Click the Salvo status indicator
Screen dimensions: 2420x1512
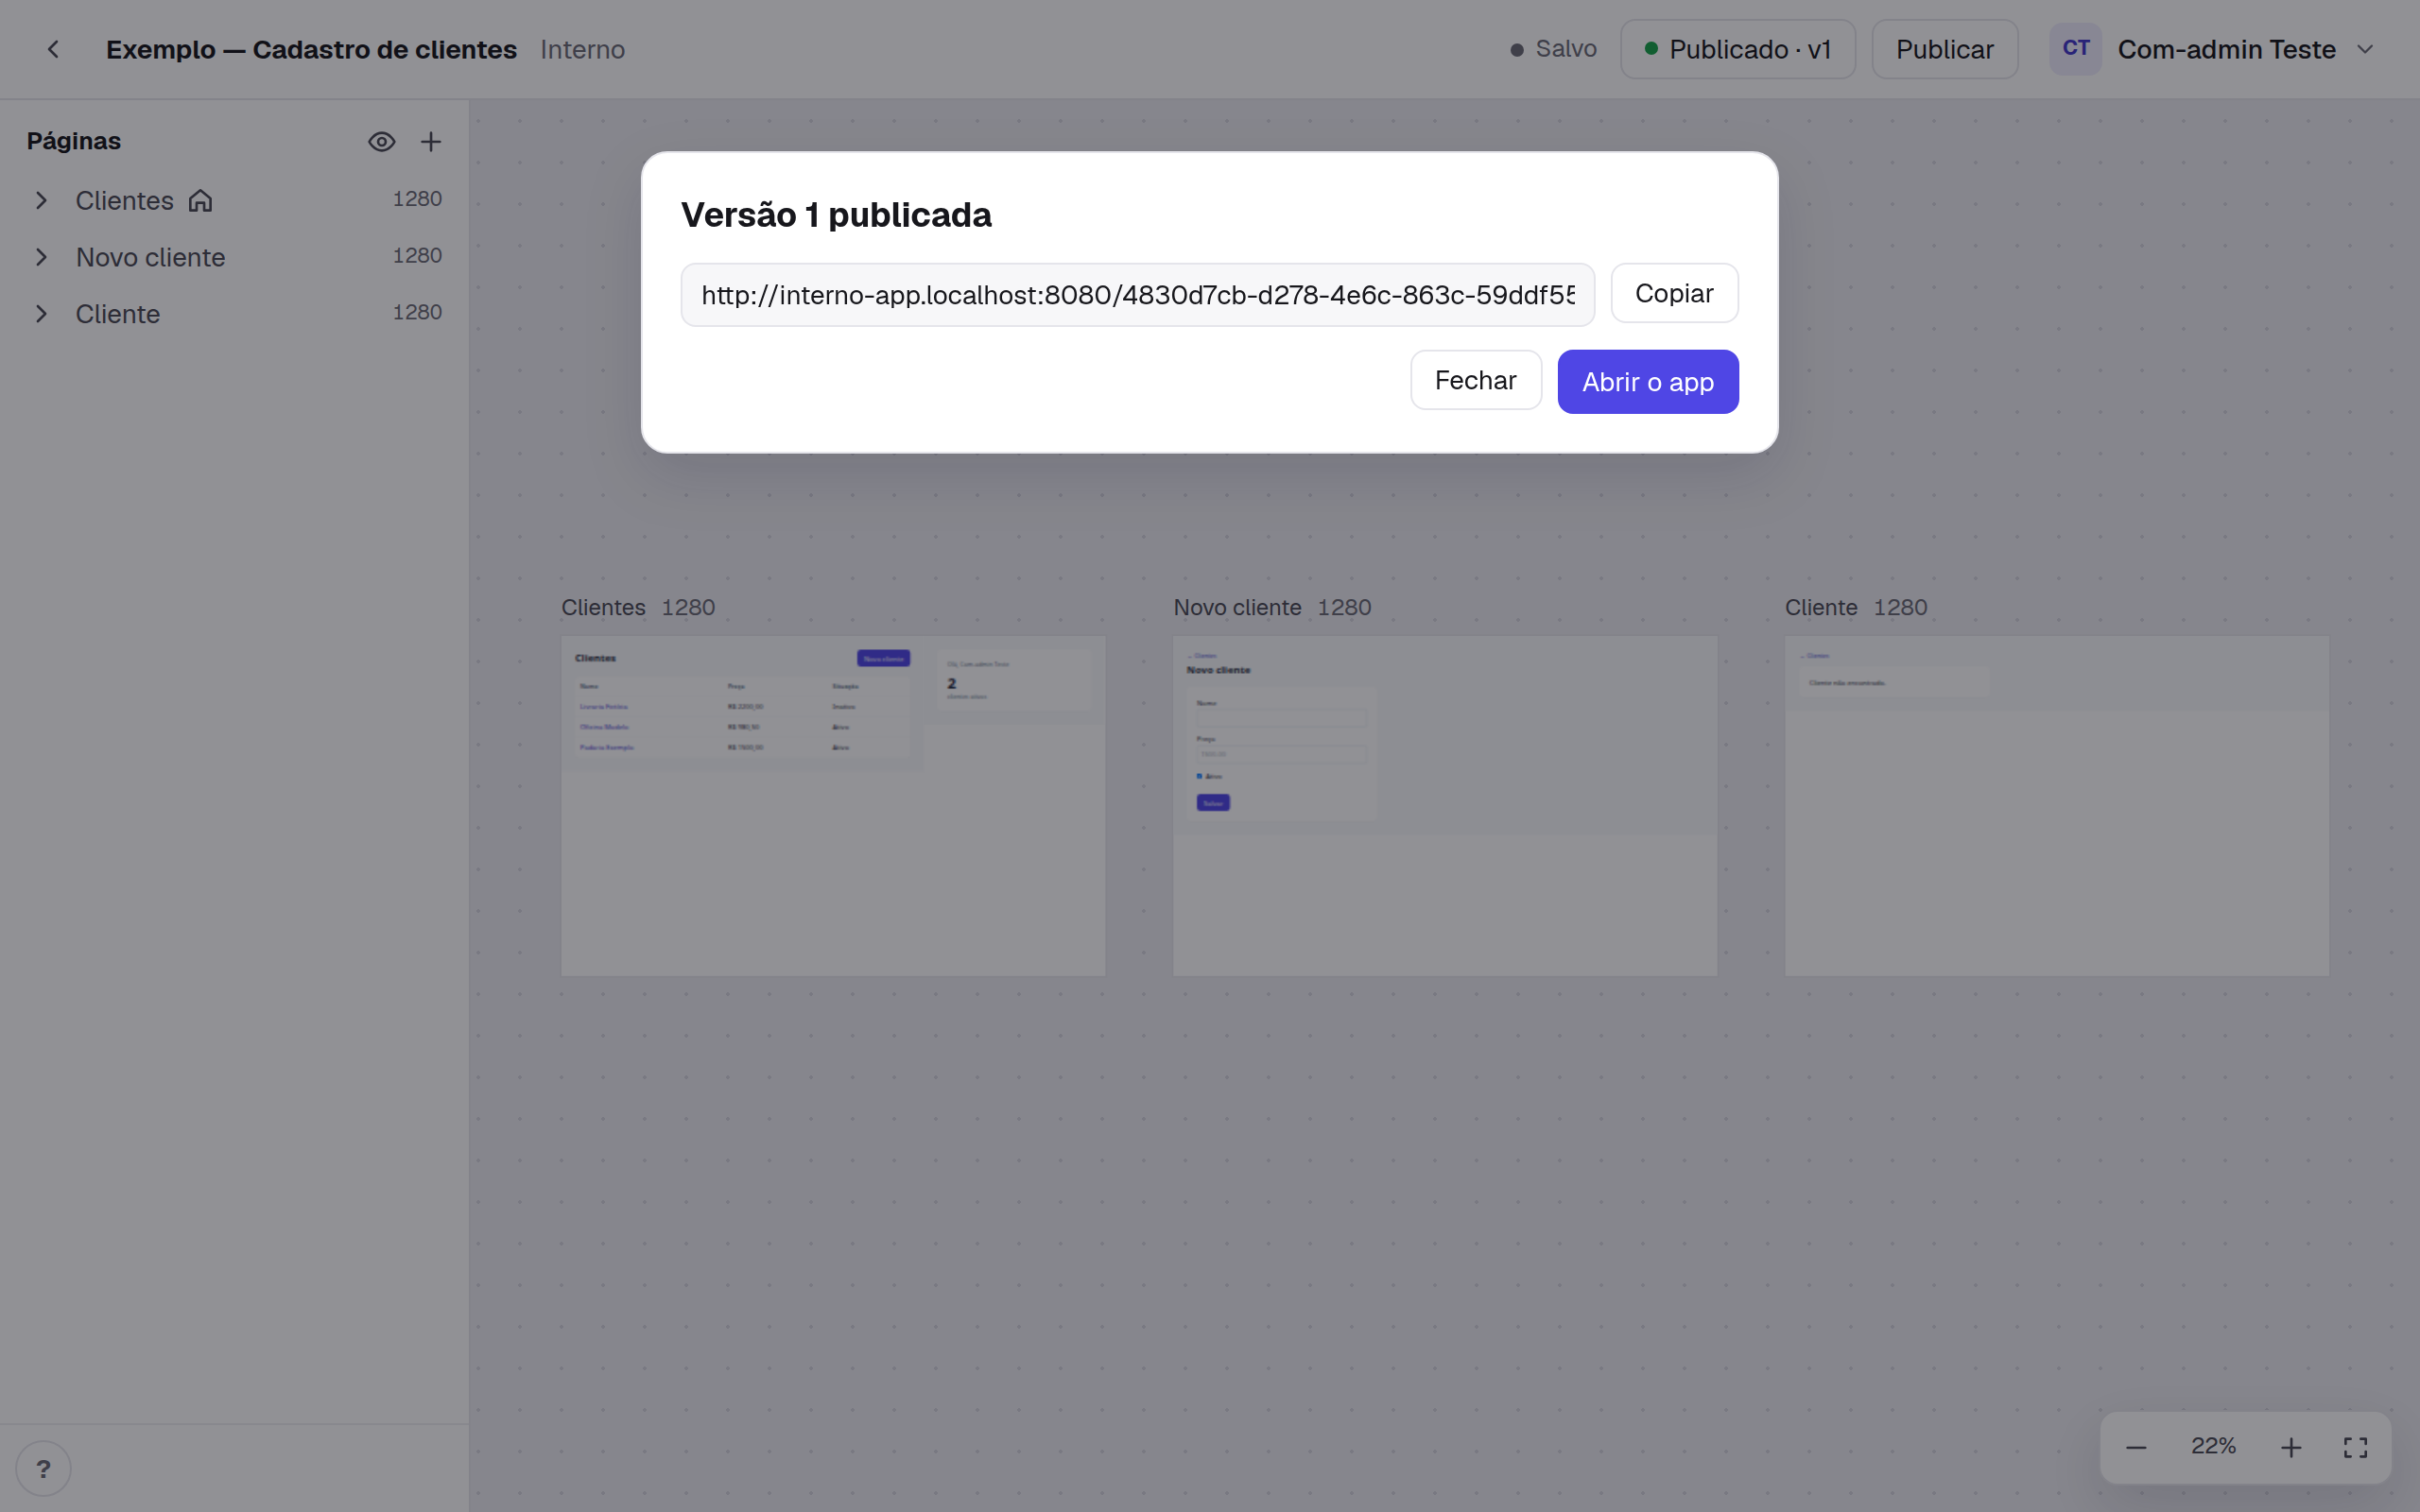pos(1553,49)
